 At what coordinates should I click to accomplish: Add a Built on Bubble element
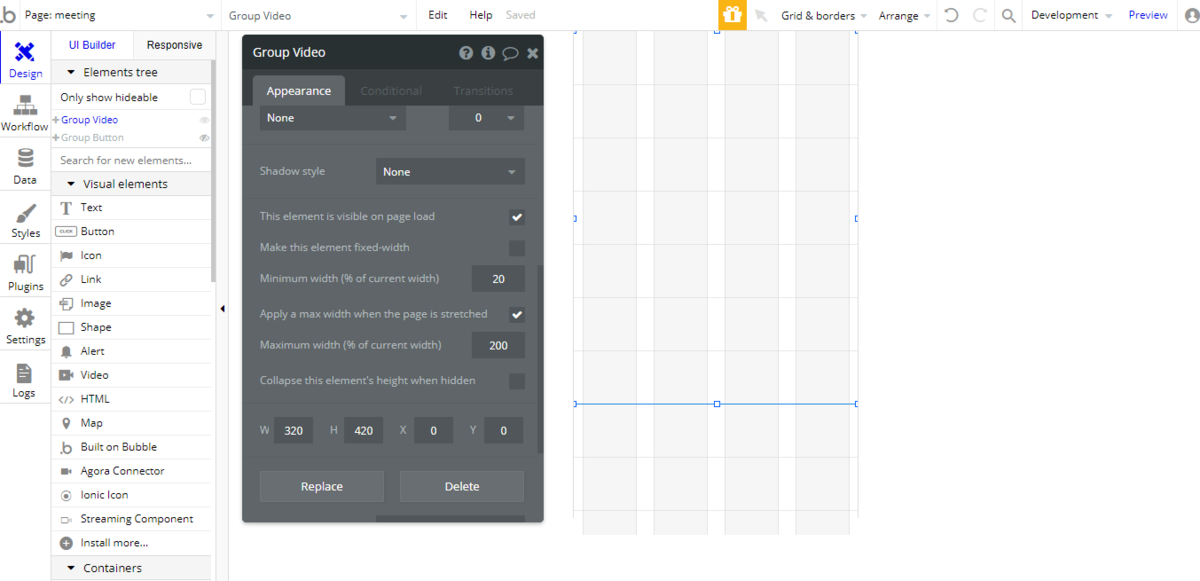click(x=132, y=448)
